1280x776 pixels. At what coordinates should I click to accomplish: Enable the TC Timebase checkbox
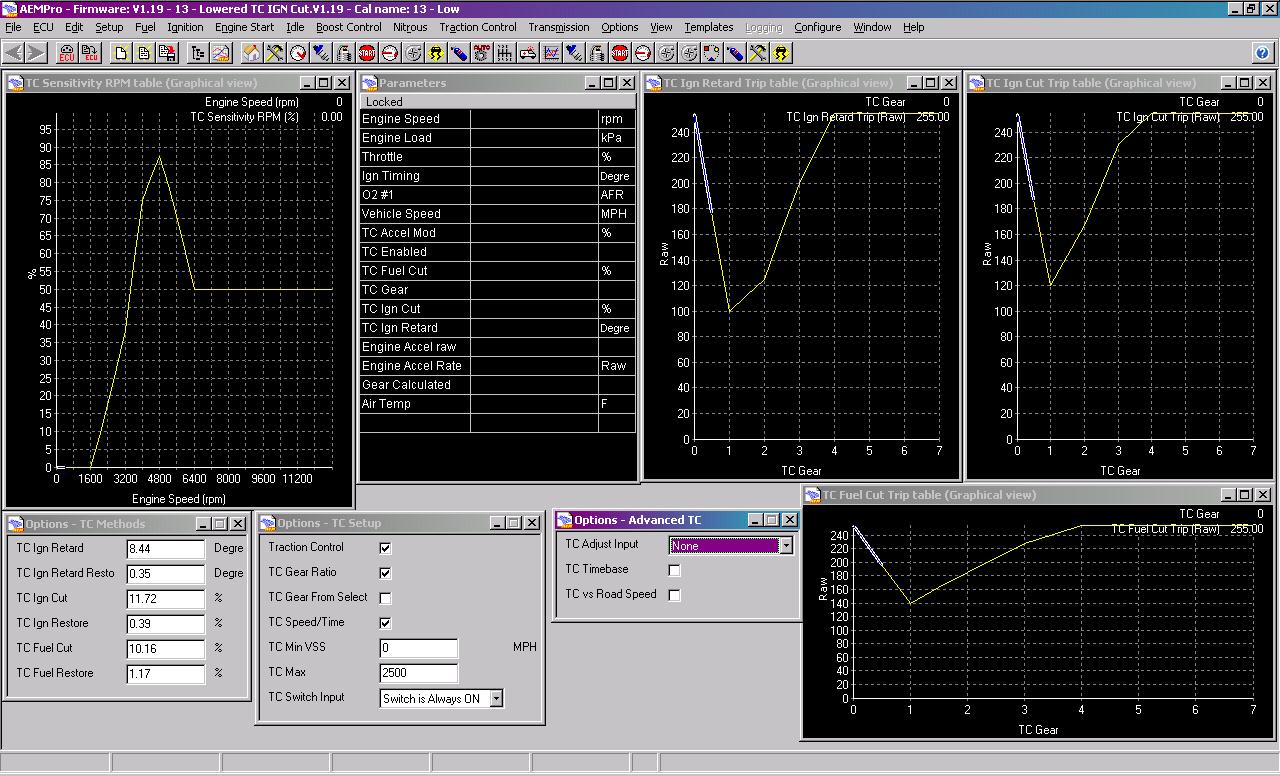[674, 570]
